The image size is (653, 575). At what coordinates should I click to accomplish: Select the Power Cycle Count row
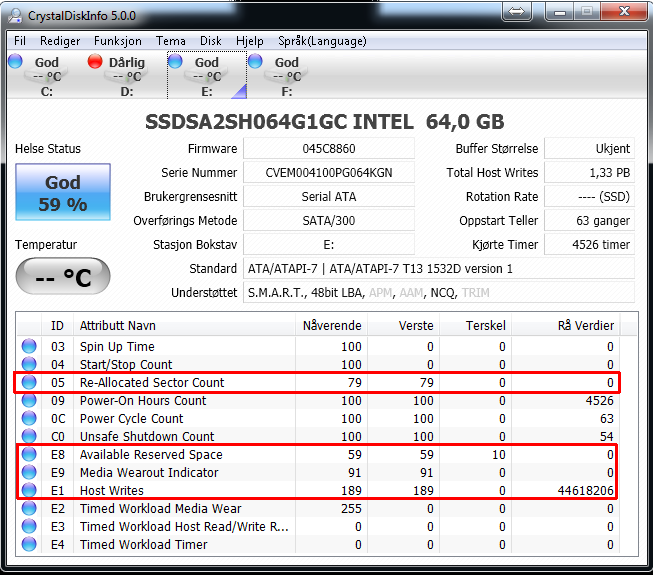[318, 418]
